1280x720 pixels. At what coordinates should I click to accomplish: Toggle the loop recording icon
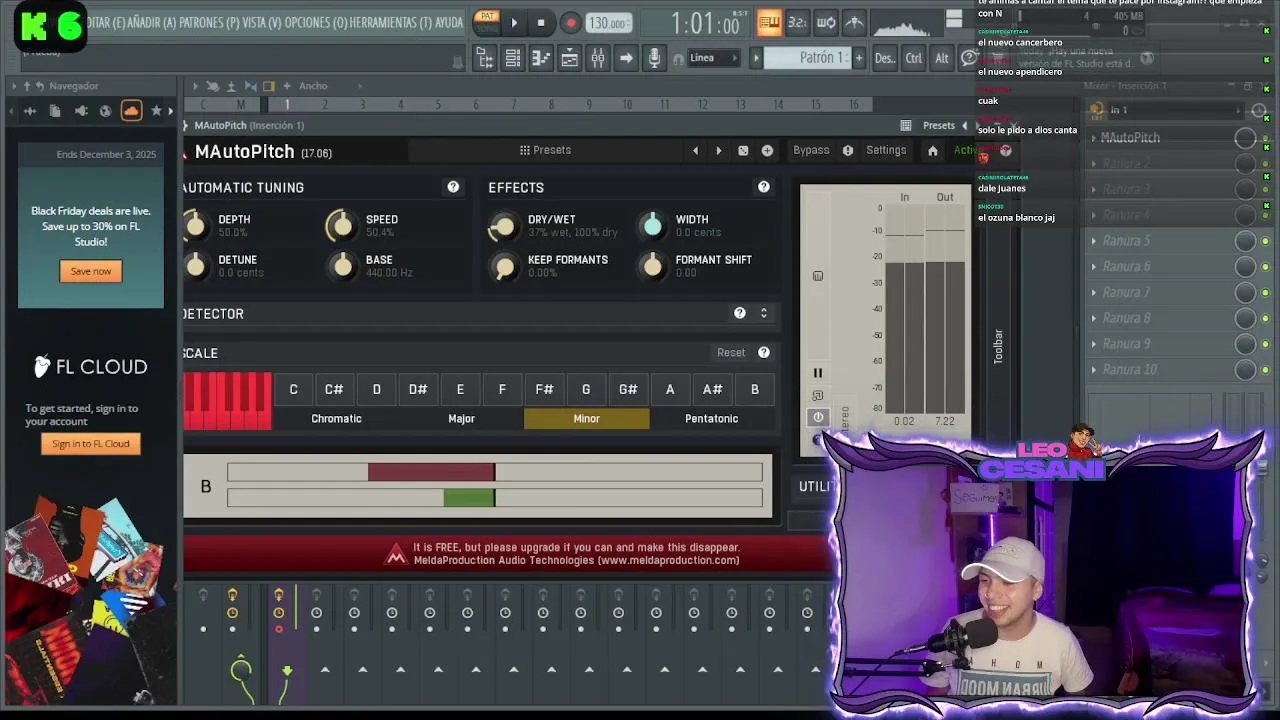tap(826, 22)
